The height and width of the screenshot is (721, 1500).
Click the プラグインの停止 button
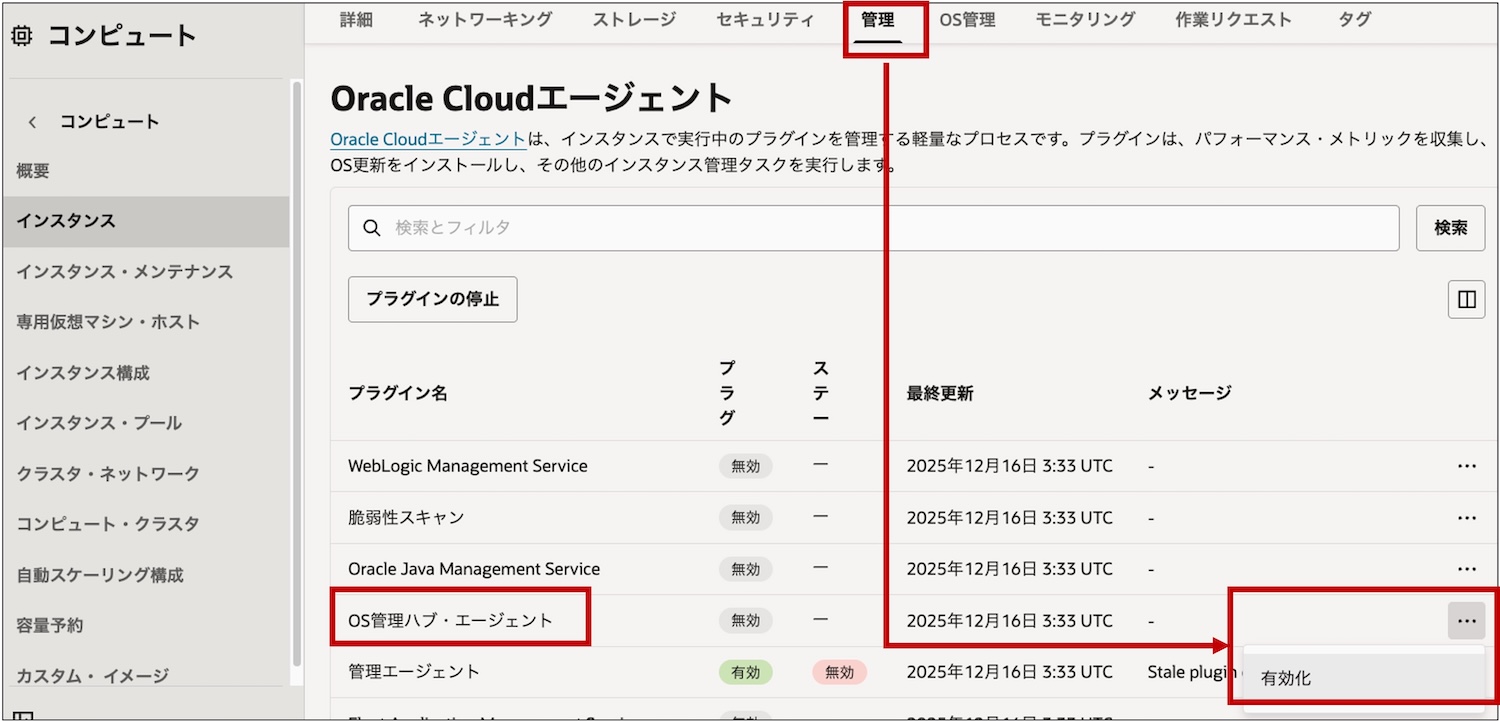[x=432, y=299]
